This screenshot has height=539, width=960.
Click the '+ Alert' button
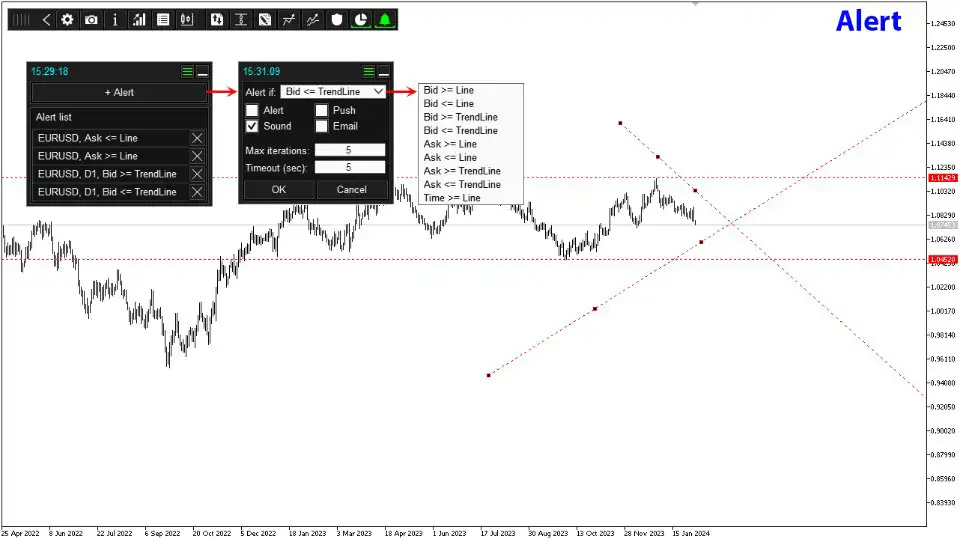click(119, 92)
